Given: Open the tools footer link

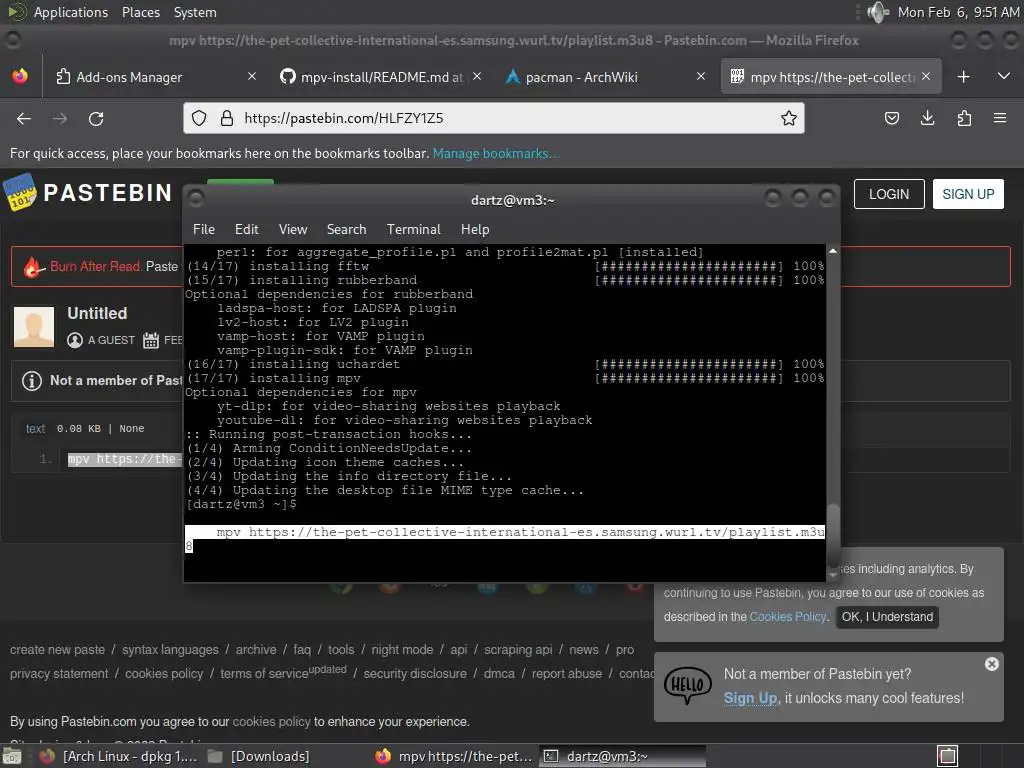Looking at the screenshot, I should point(341,650).
